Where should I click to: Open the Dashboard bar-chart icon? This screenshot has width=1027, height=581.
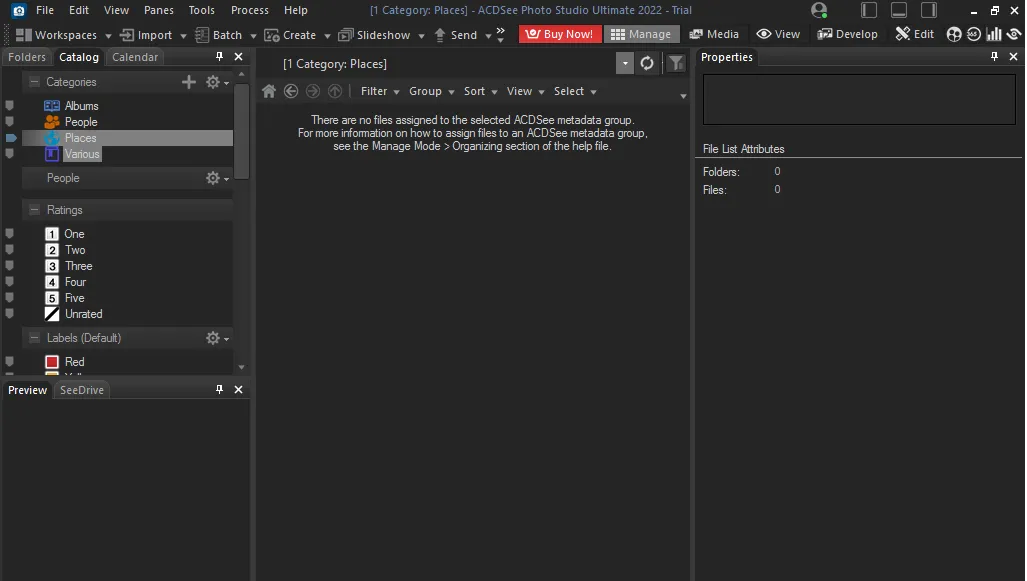click(994, 34)
